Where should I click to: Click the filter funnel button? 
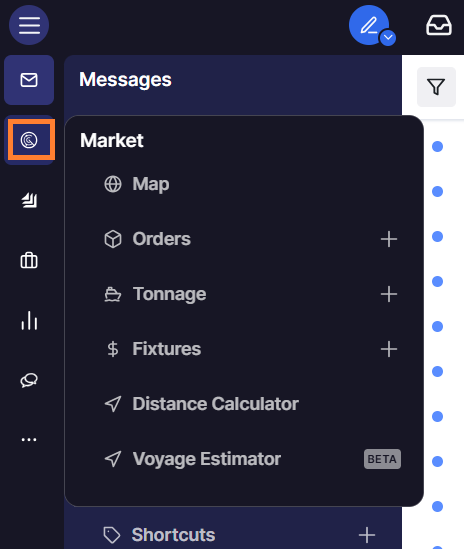tap(436, 87)
